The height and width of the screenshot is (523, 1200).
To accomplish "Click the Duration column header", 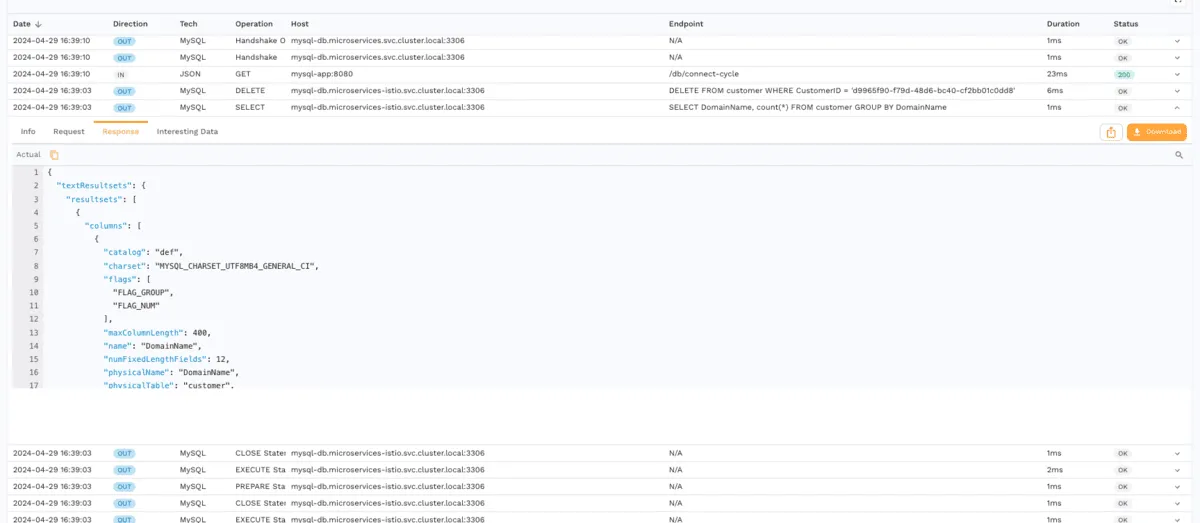I will tap(1063, 23).
